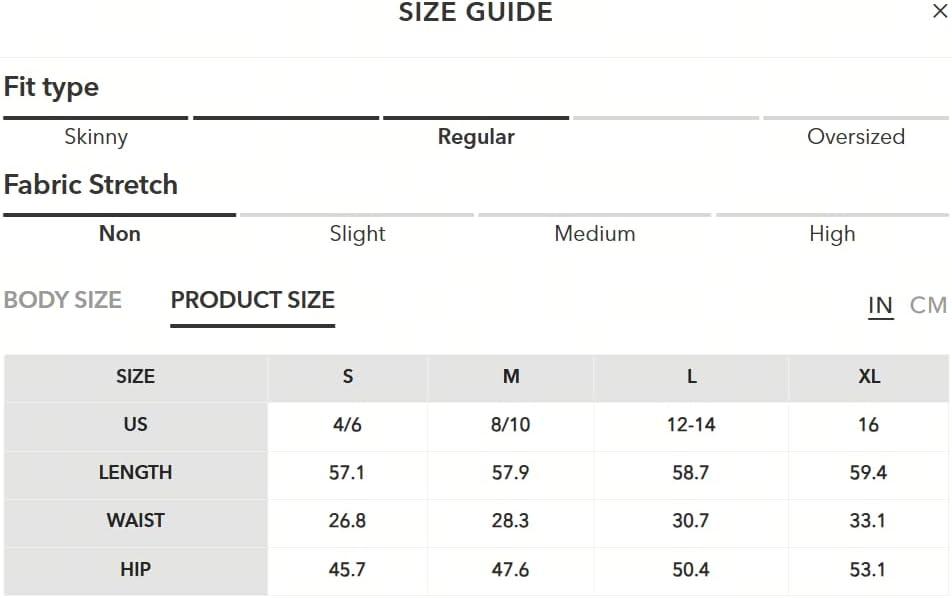952x598 pixels.
Task: Click the Oversized fit type label
Action: point(856,137)
